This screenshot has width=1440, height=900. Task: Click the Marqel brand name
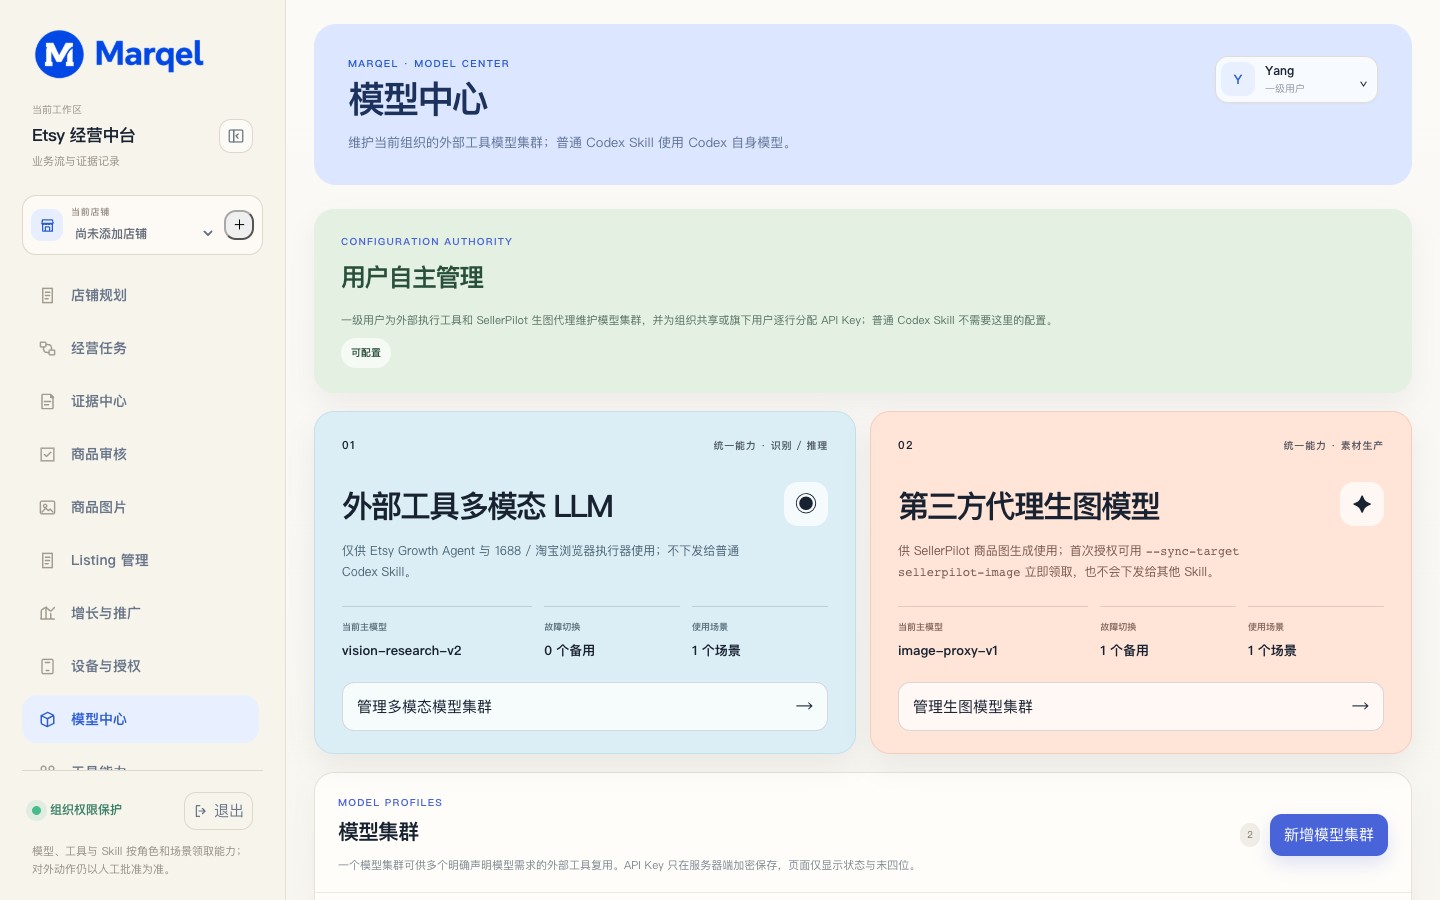tap(149, 55)
